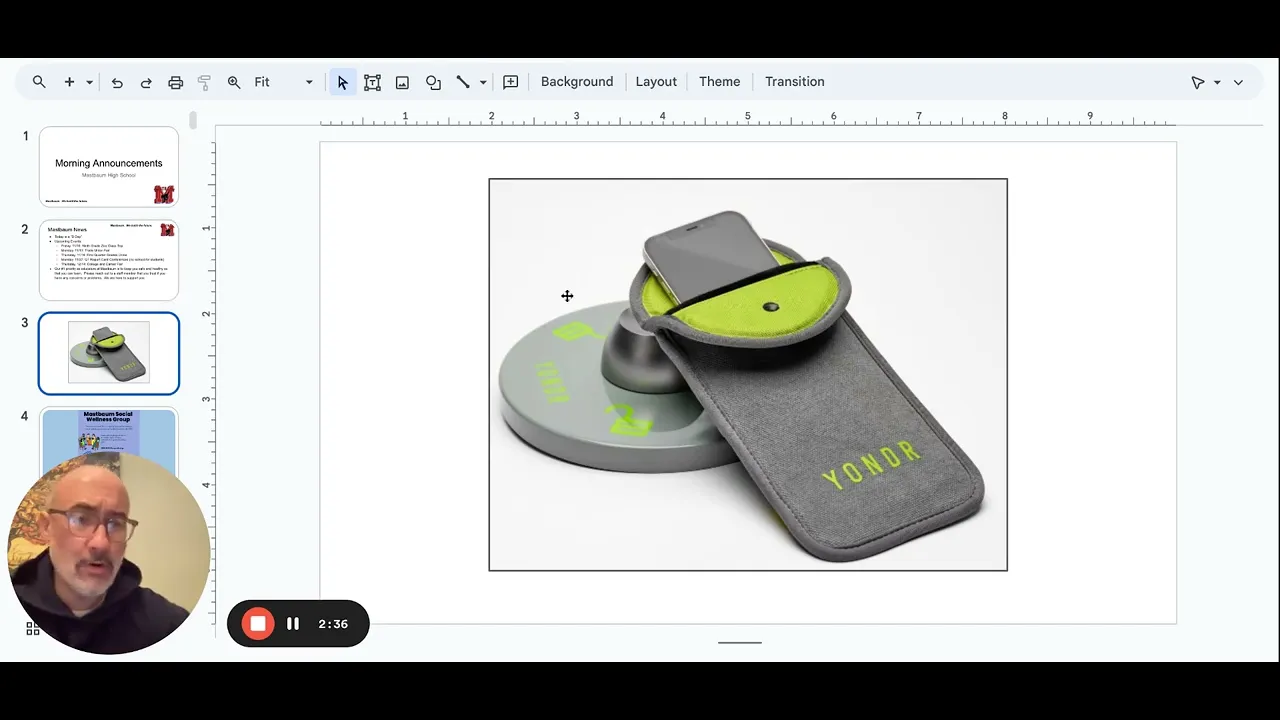Select the line tool
The height and width of the screenshot is (720, 1280).
click(463, 82)
